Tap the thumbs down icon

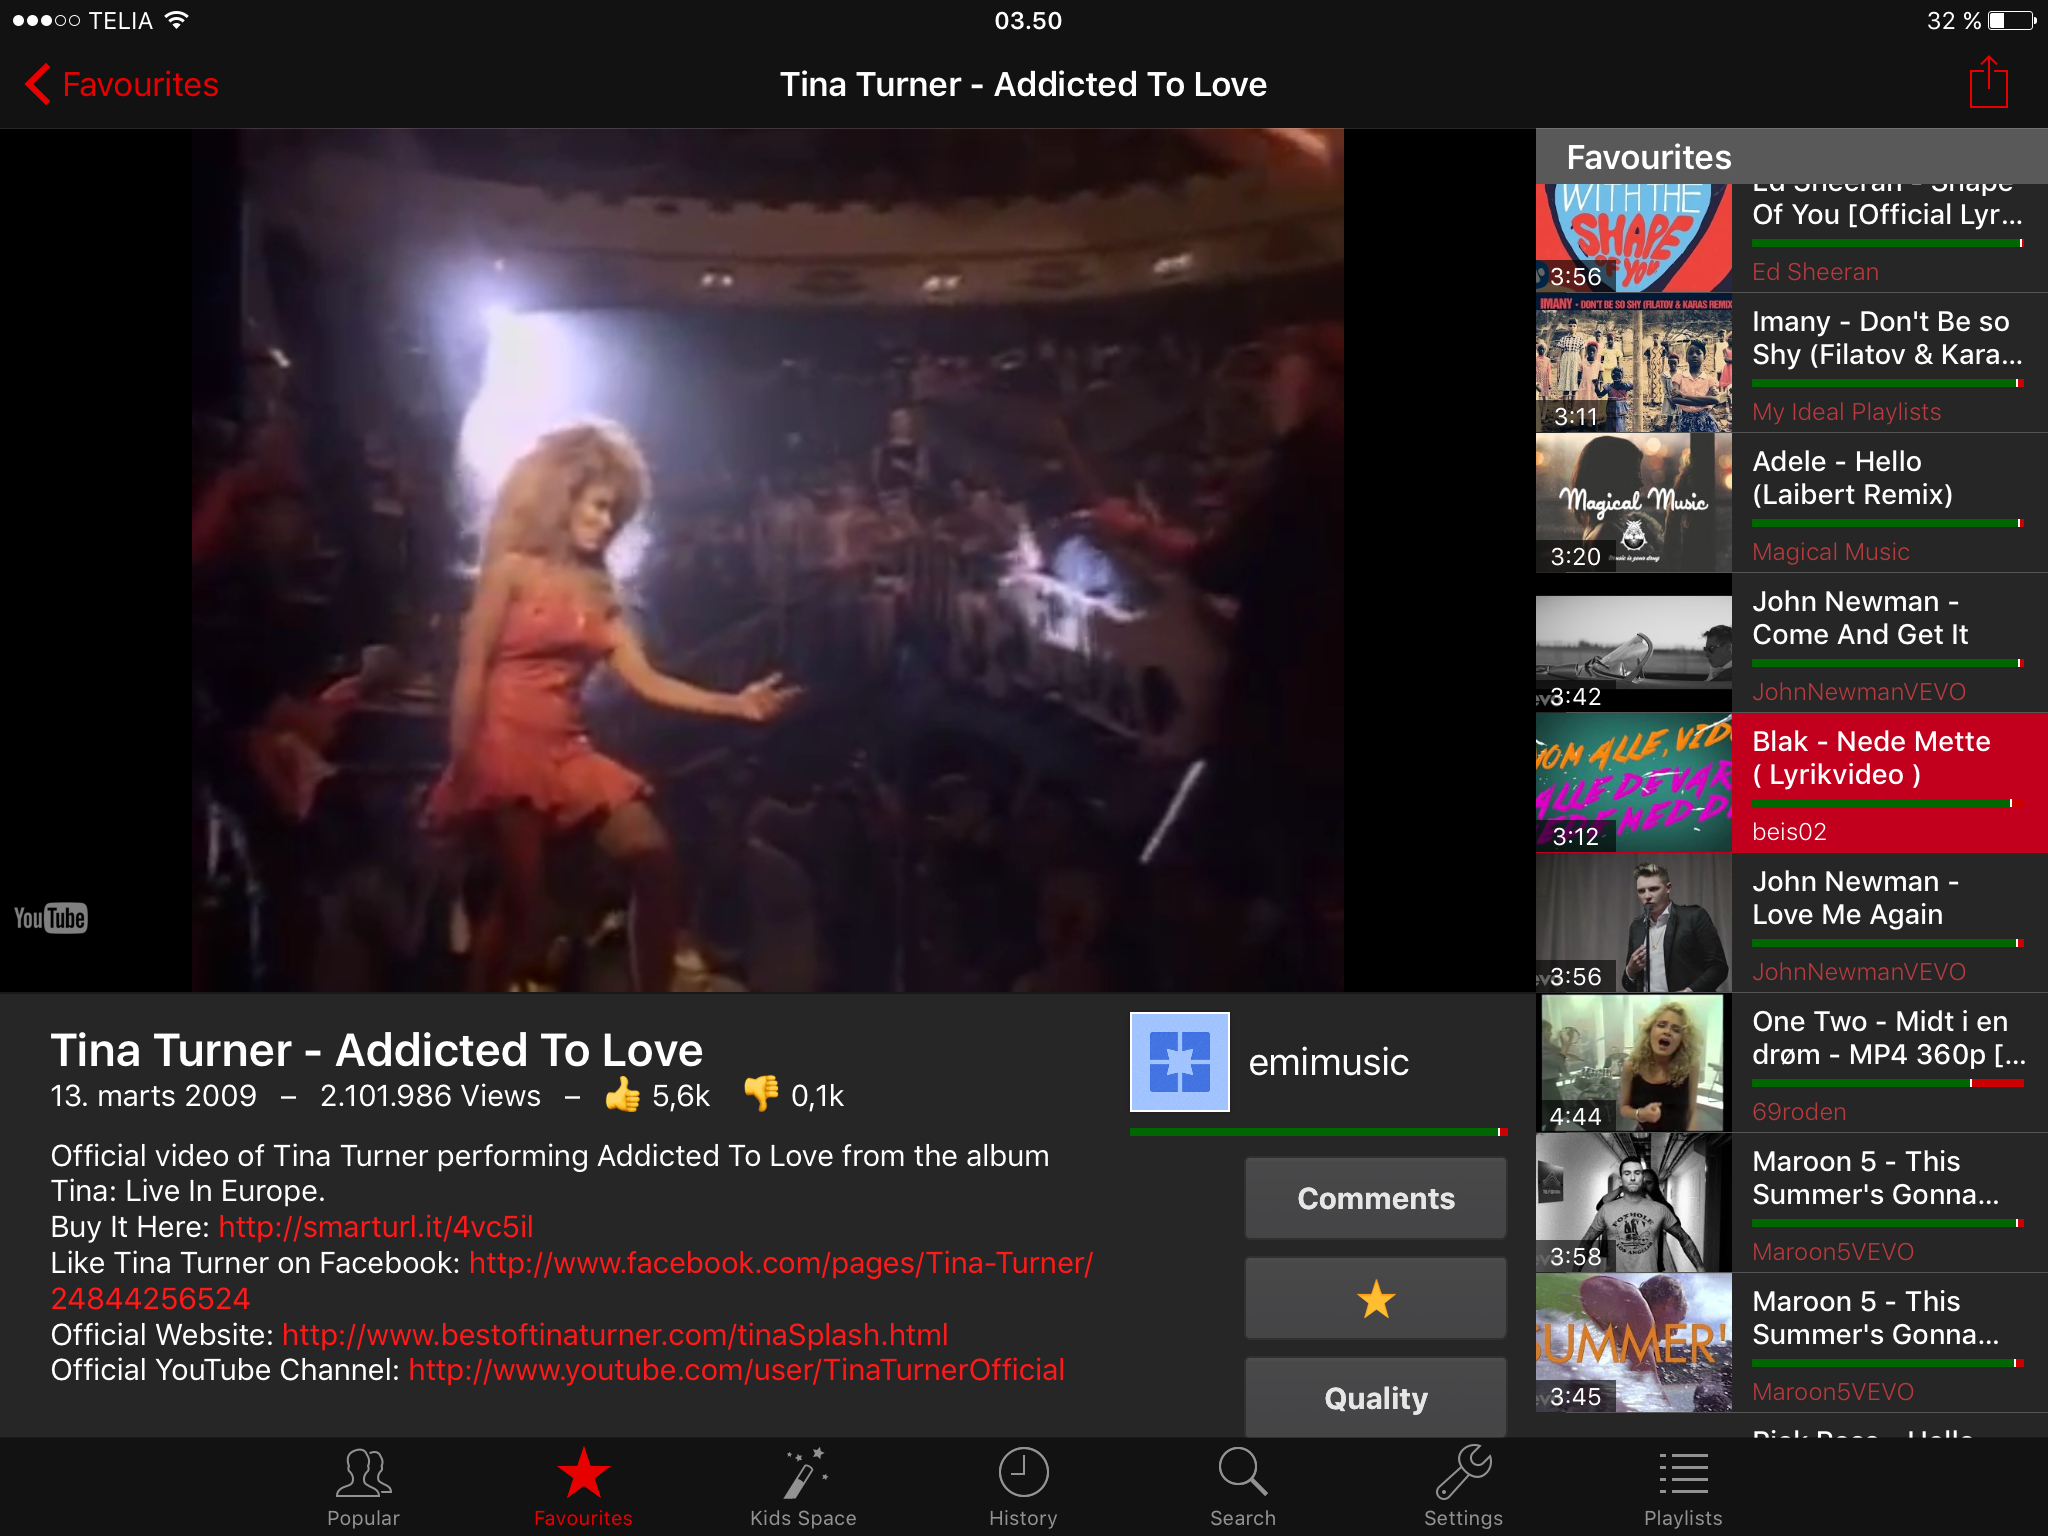[761, 1095]
